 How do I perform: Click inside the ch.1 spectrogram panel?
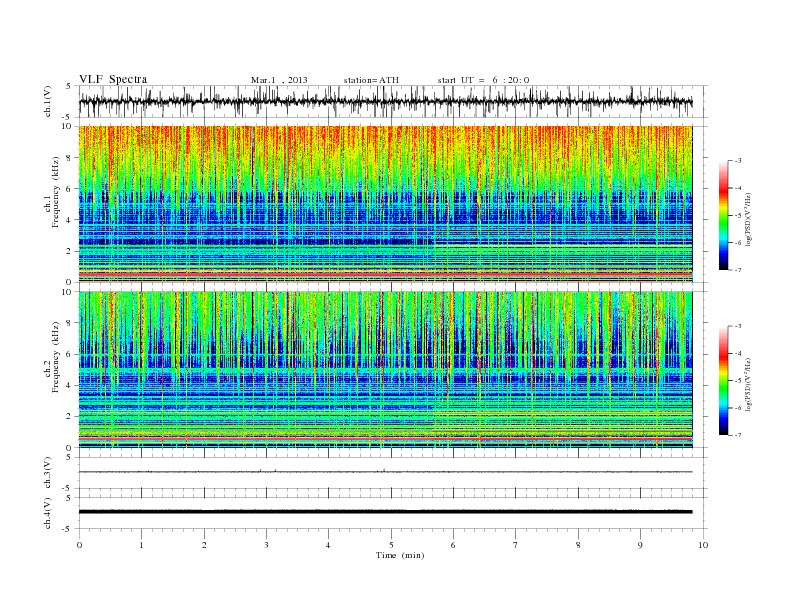pos(386,204)
